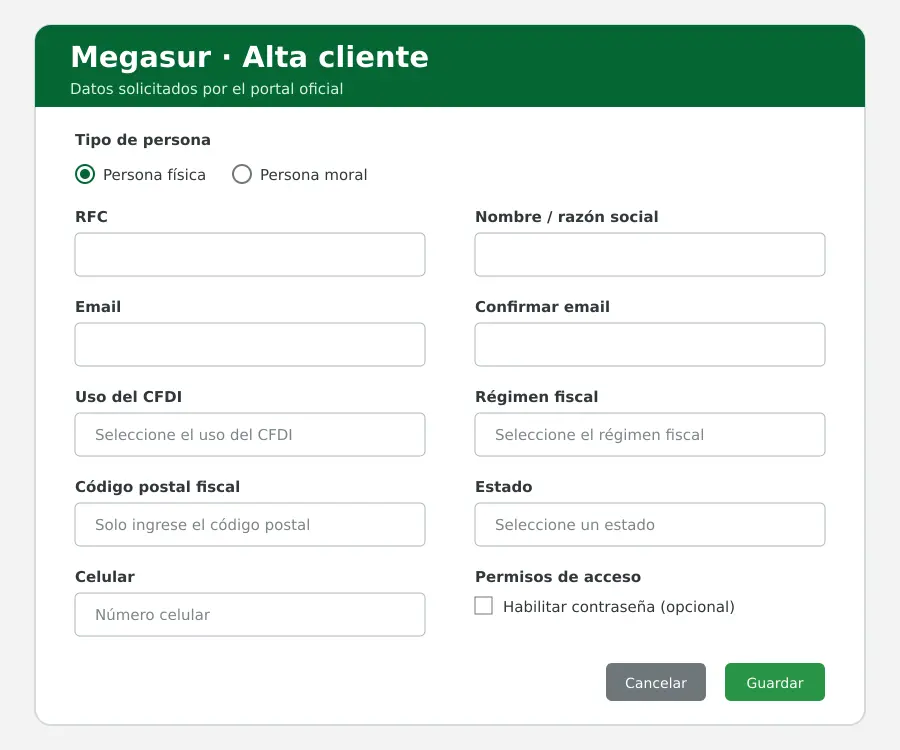Click the Código postal fiscal label
900x750 pixels.
[157, 487]
